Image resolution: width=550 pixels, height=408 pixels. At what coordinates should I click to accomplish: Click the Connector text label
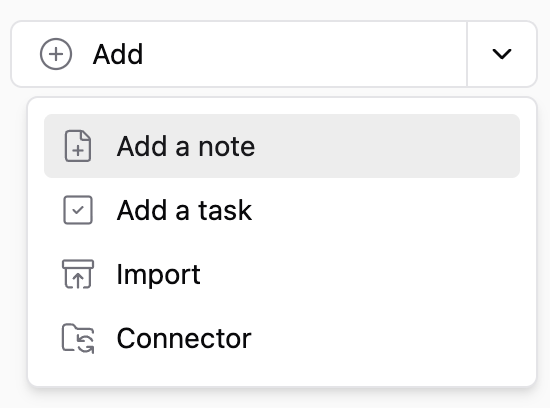tap(184, 339)
